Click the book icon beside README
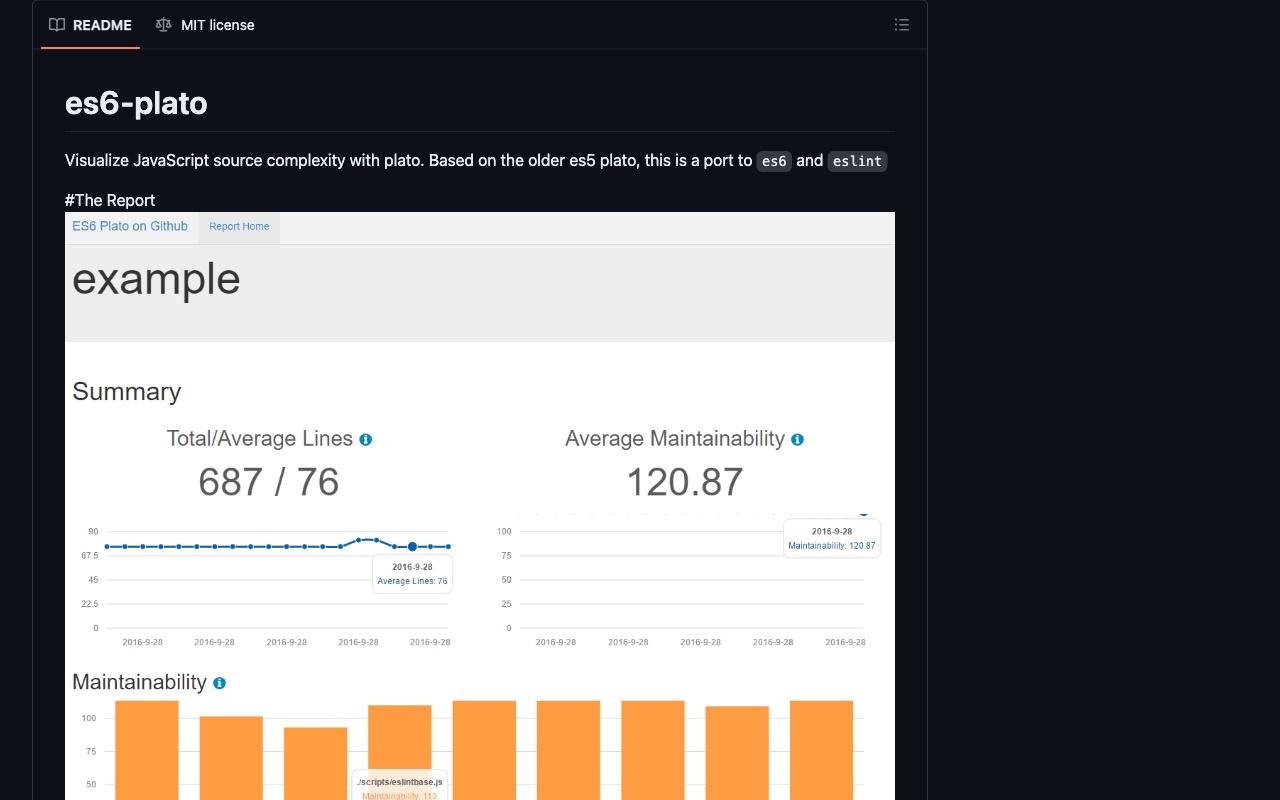Viewport: 1280px width, 800px height. point(57,25)
